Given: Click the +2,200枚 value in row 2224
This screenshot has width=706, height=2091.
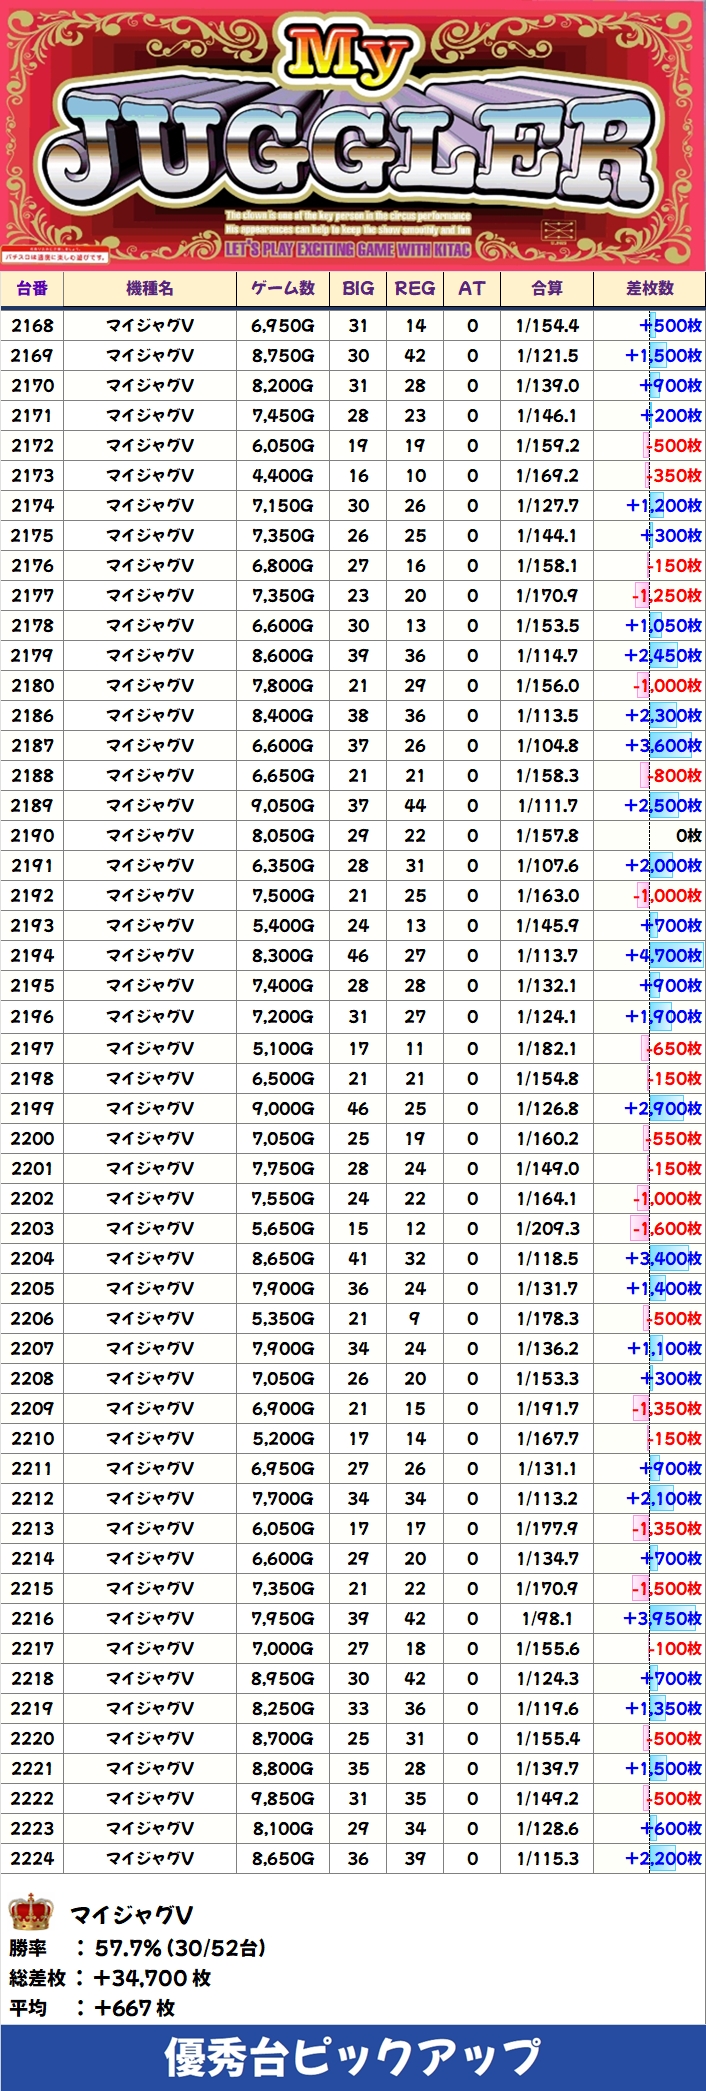Looking at the screenshot, I should point(664,1858).
